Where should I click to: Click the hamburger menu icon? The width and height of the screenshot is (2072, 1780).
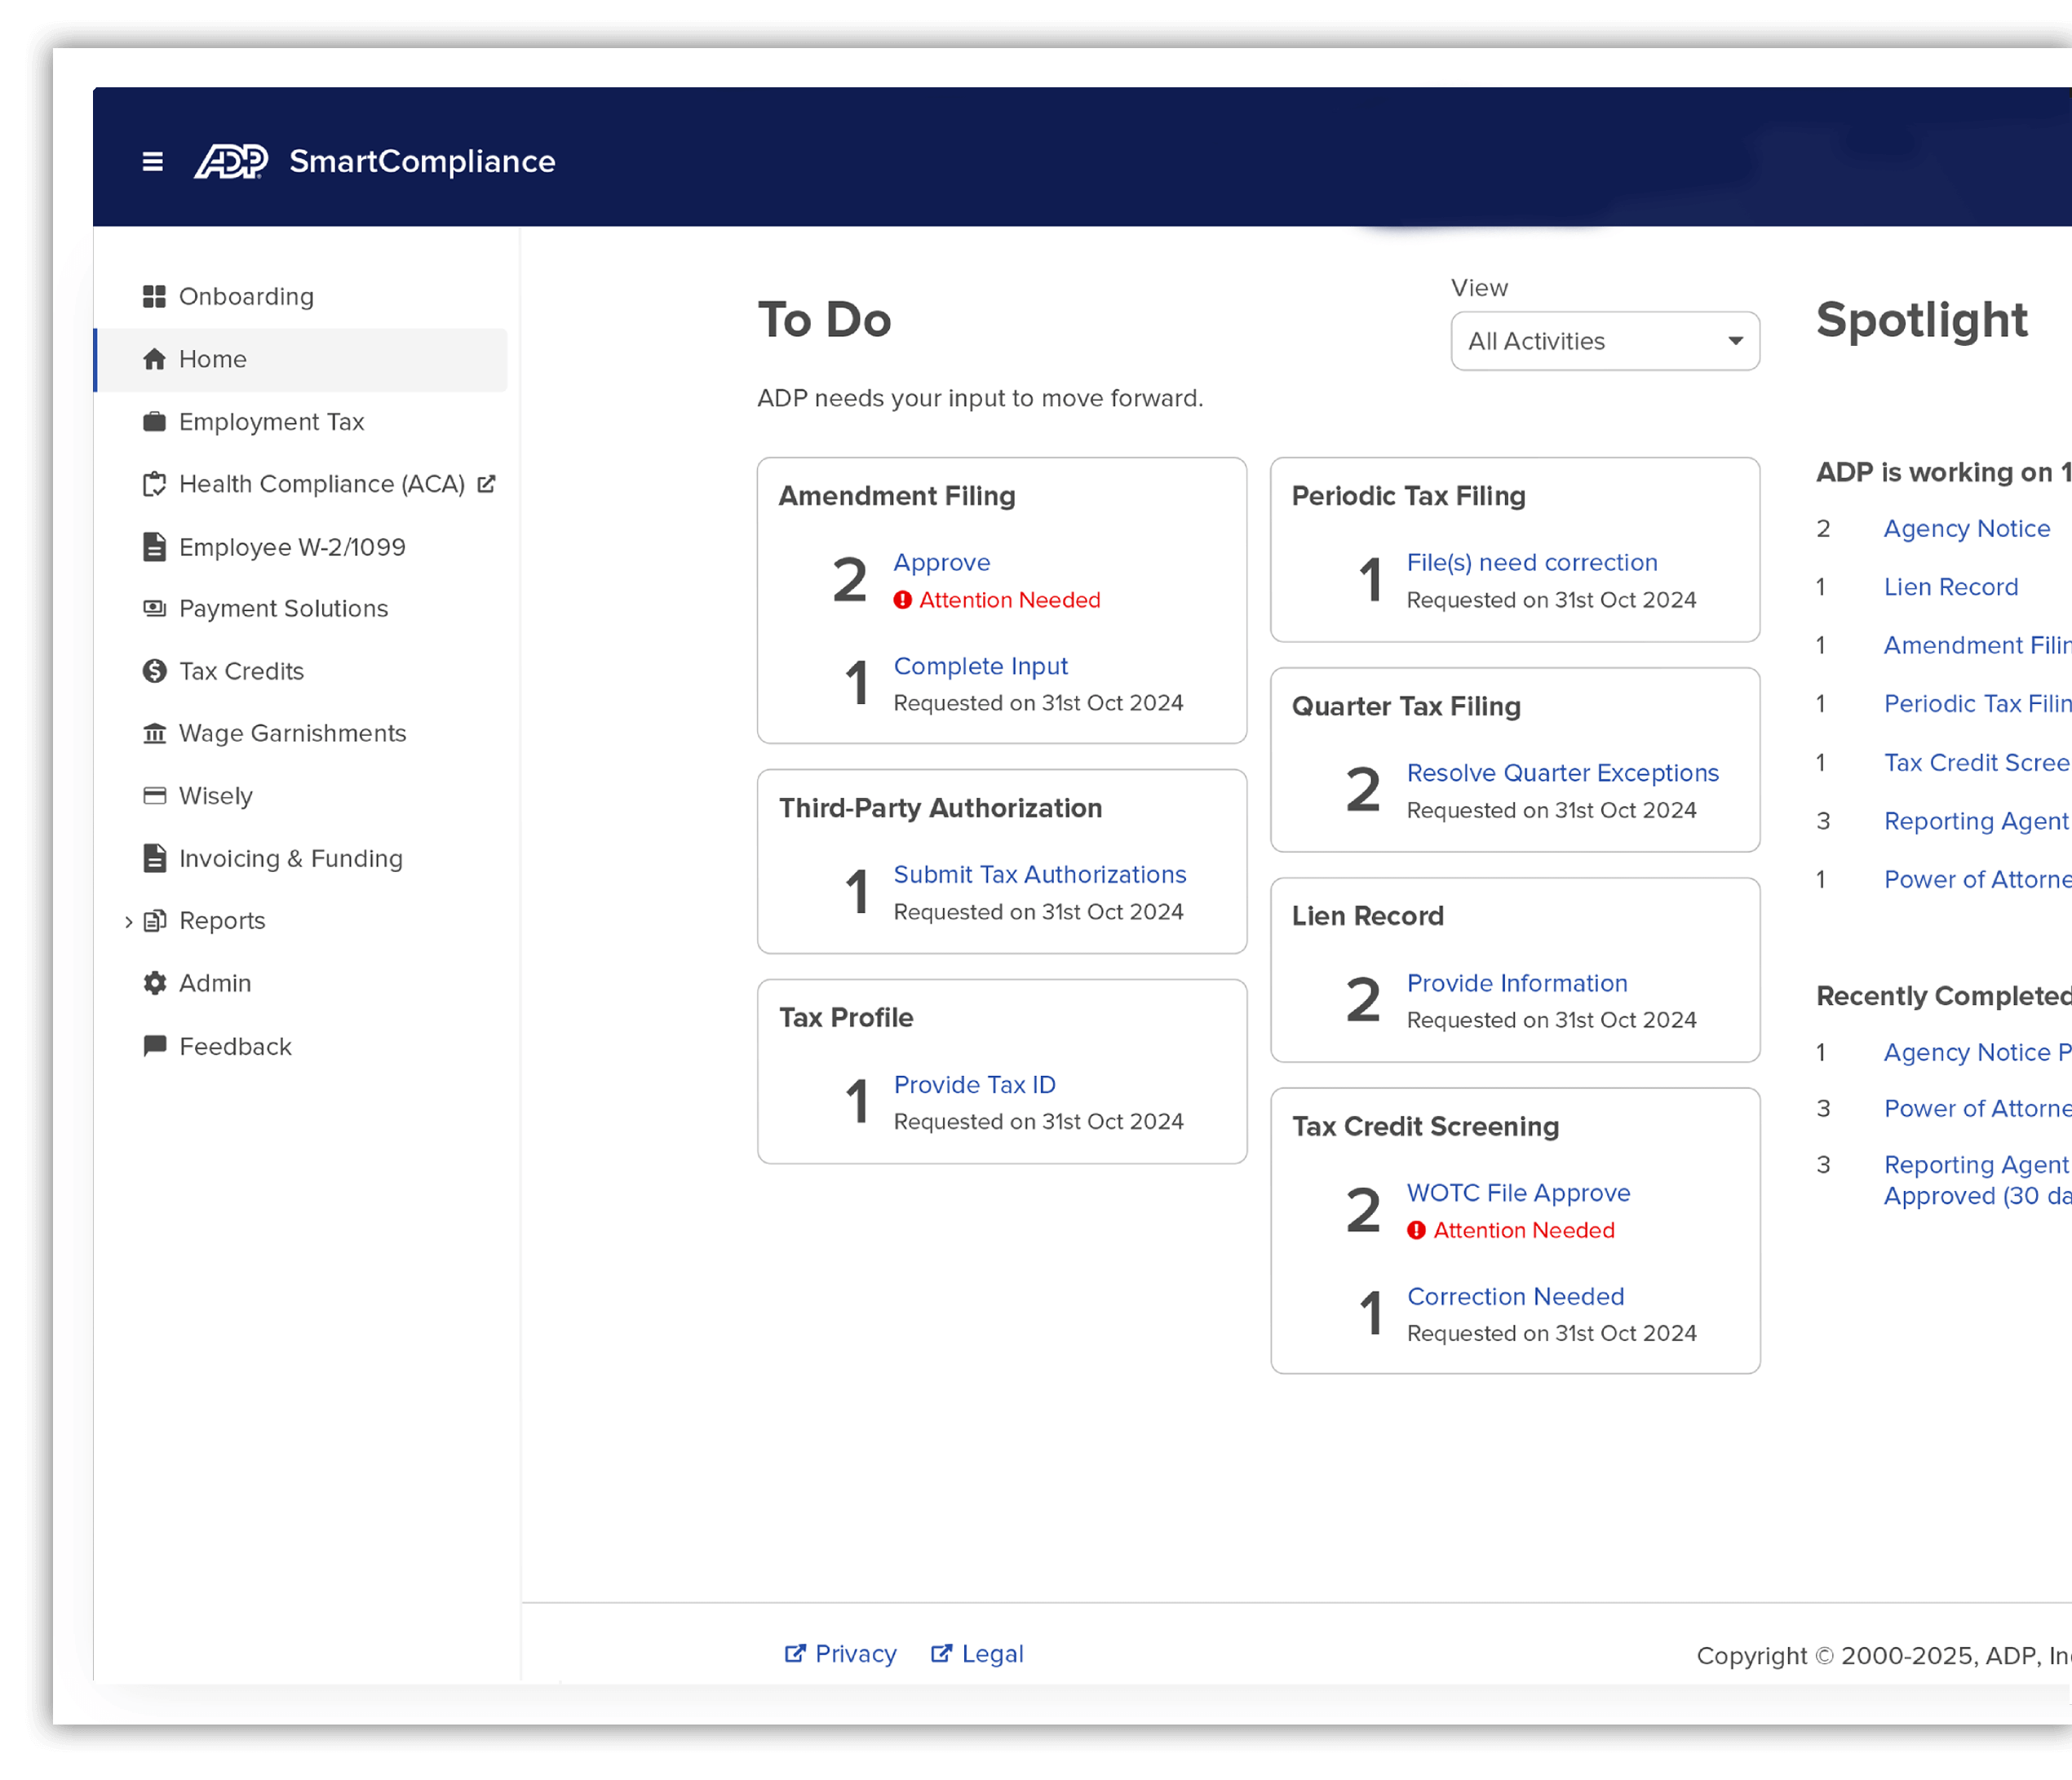coord(152,161)
